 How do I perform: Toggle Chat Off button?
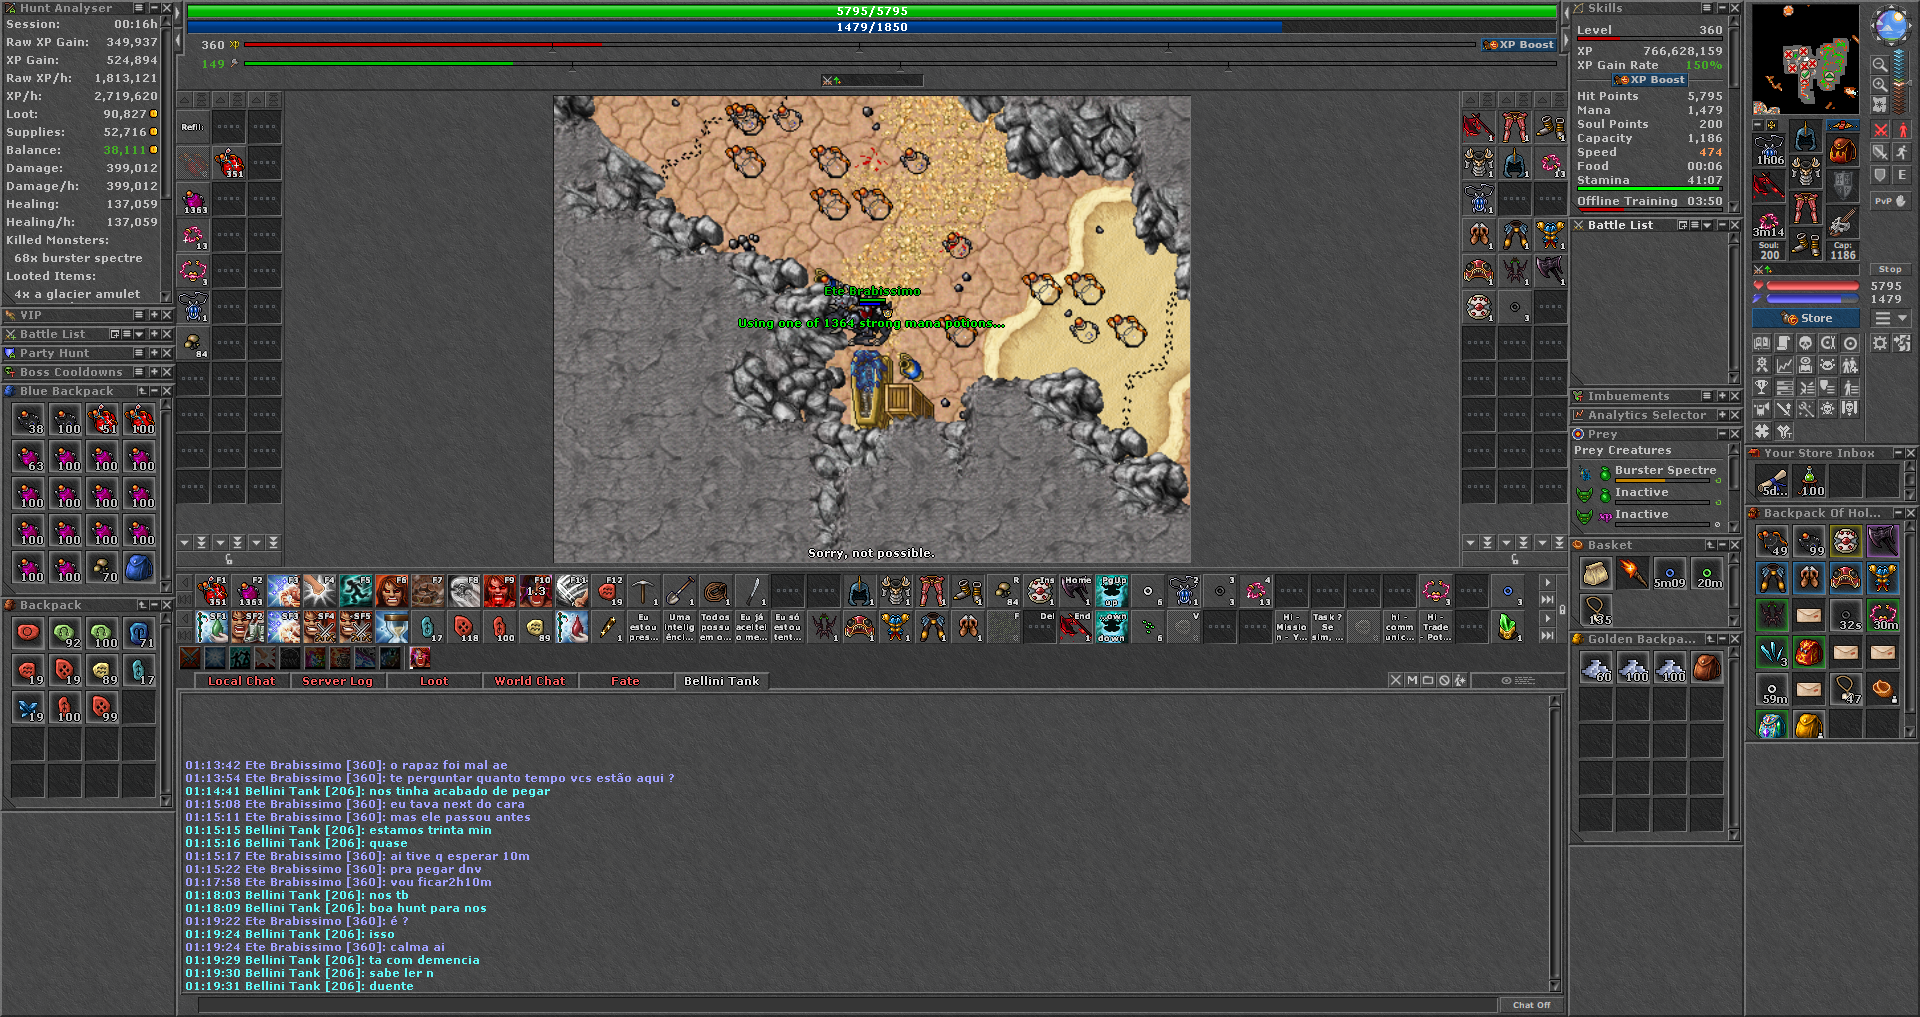point(1531,1005)
